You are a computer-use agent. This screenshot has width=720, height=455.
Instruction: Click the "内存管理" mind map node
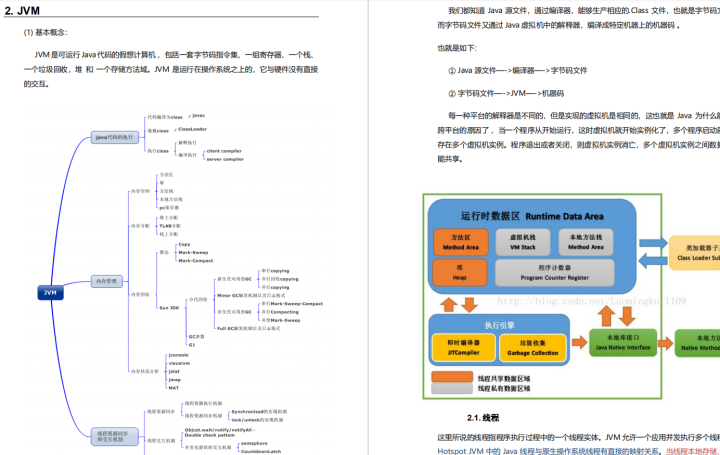107,281
